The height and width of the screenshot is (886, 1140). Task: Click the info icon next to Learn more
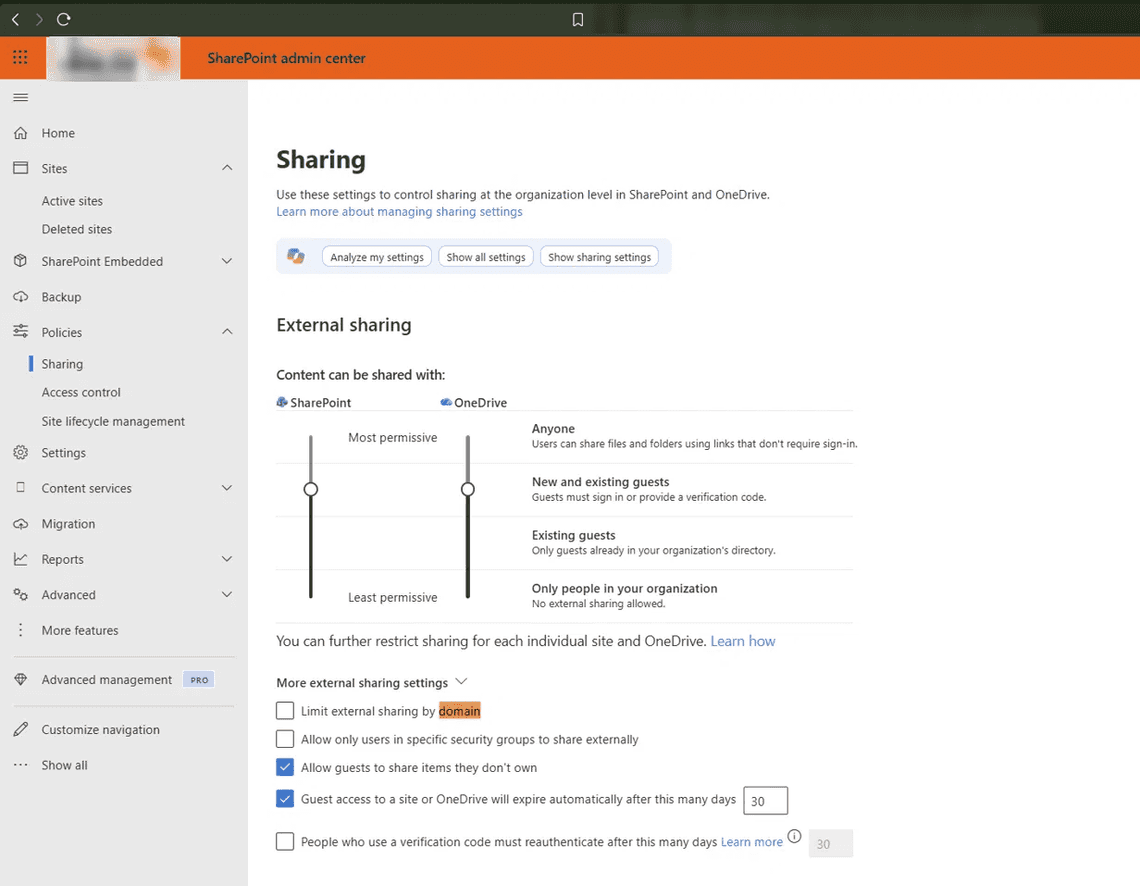pos(795,836)
